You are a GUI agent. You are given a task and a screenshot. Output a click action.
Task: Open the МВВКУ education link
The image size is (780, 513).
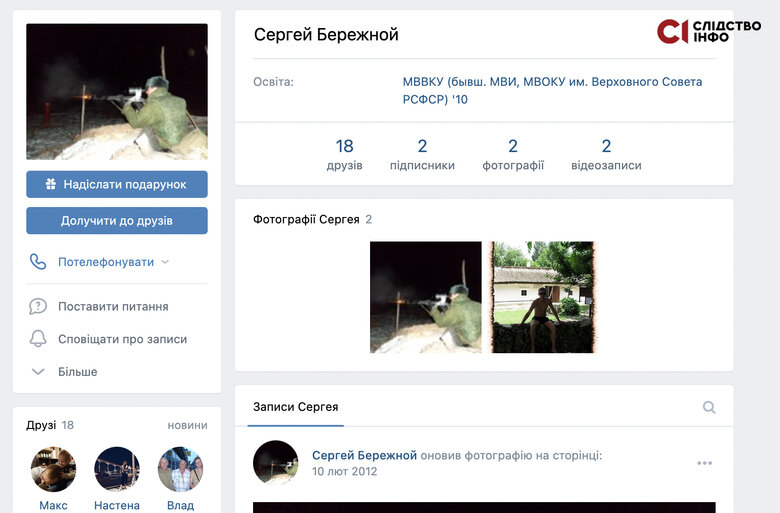[x=552, y=91]
